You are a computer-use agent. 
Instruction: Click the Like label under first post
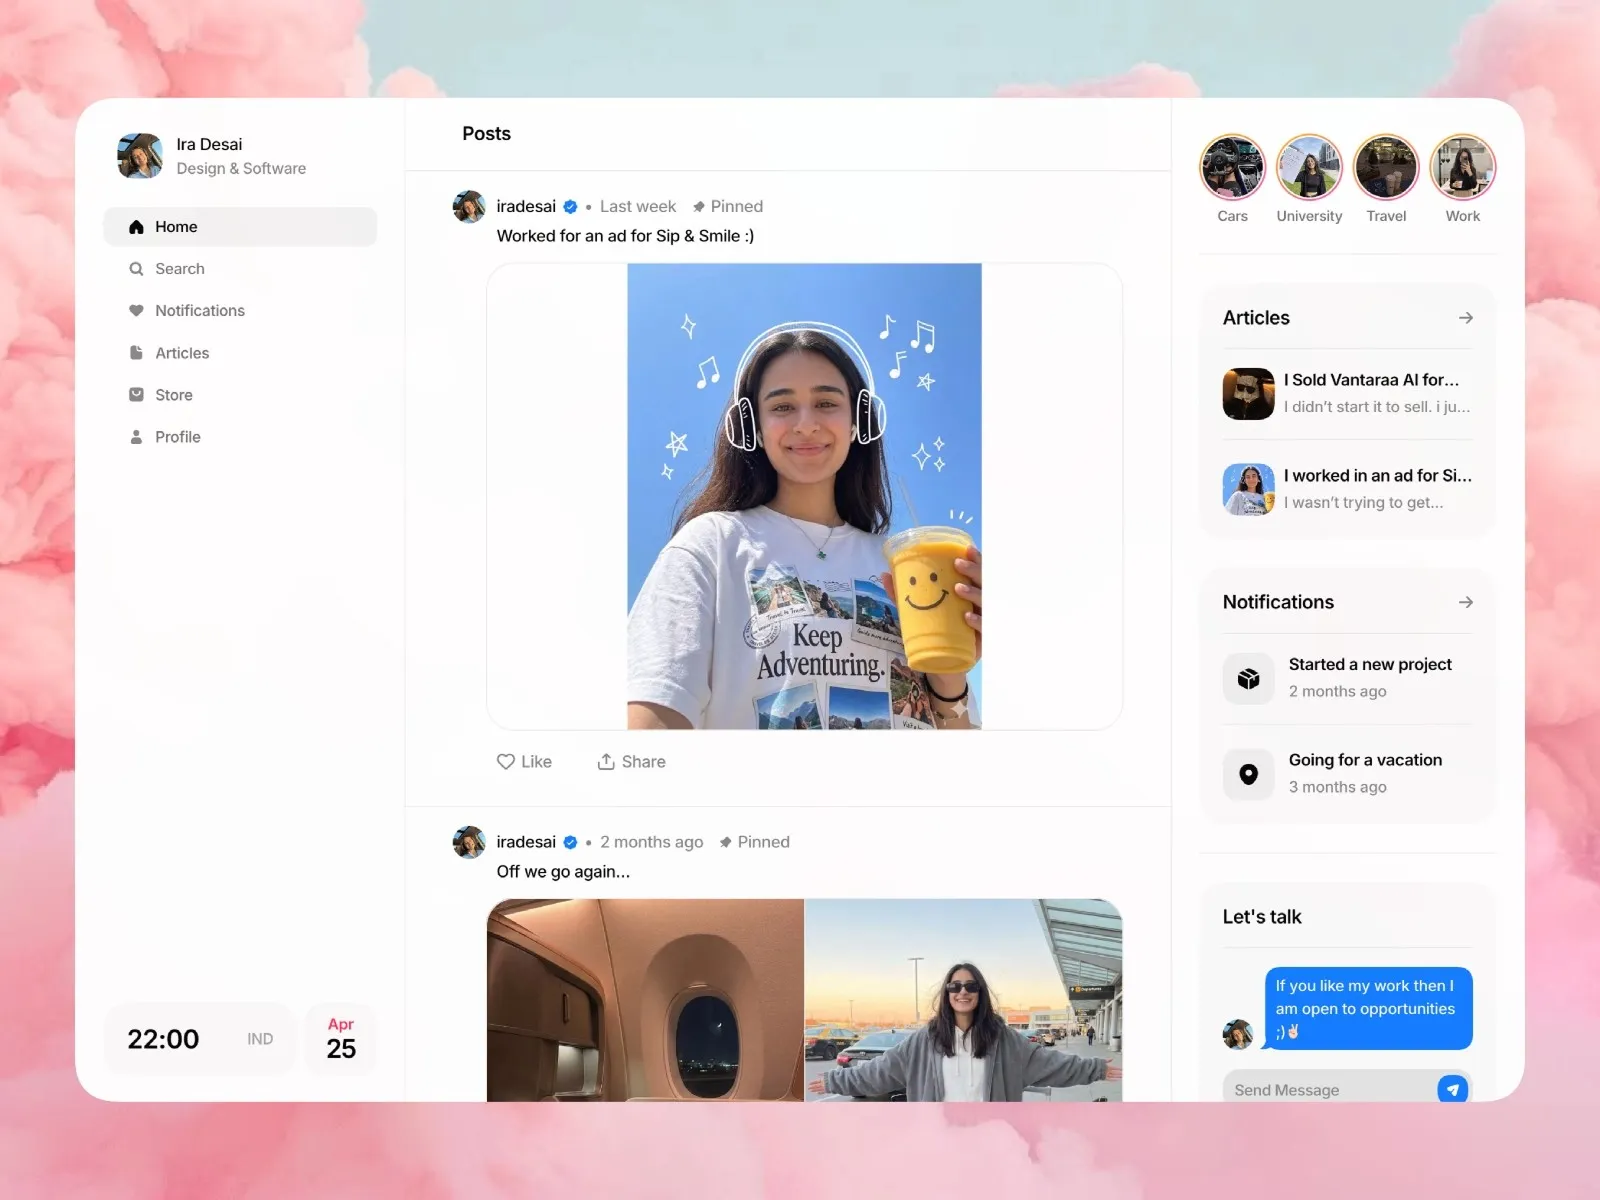[536, 762]
